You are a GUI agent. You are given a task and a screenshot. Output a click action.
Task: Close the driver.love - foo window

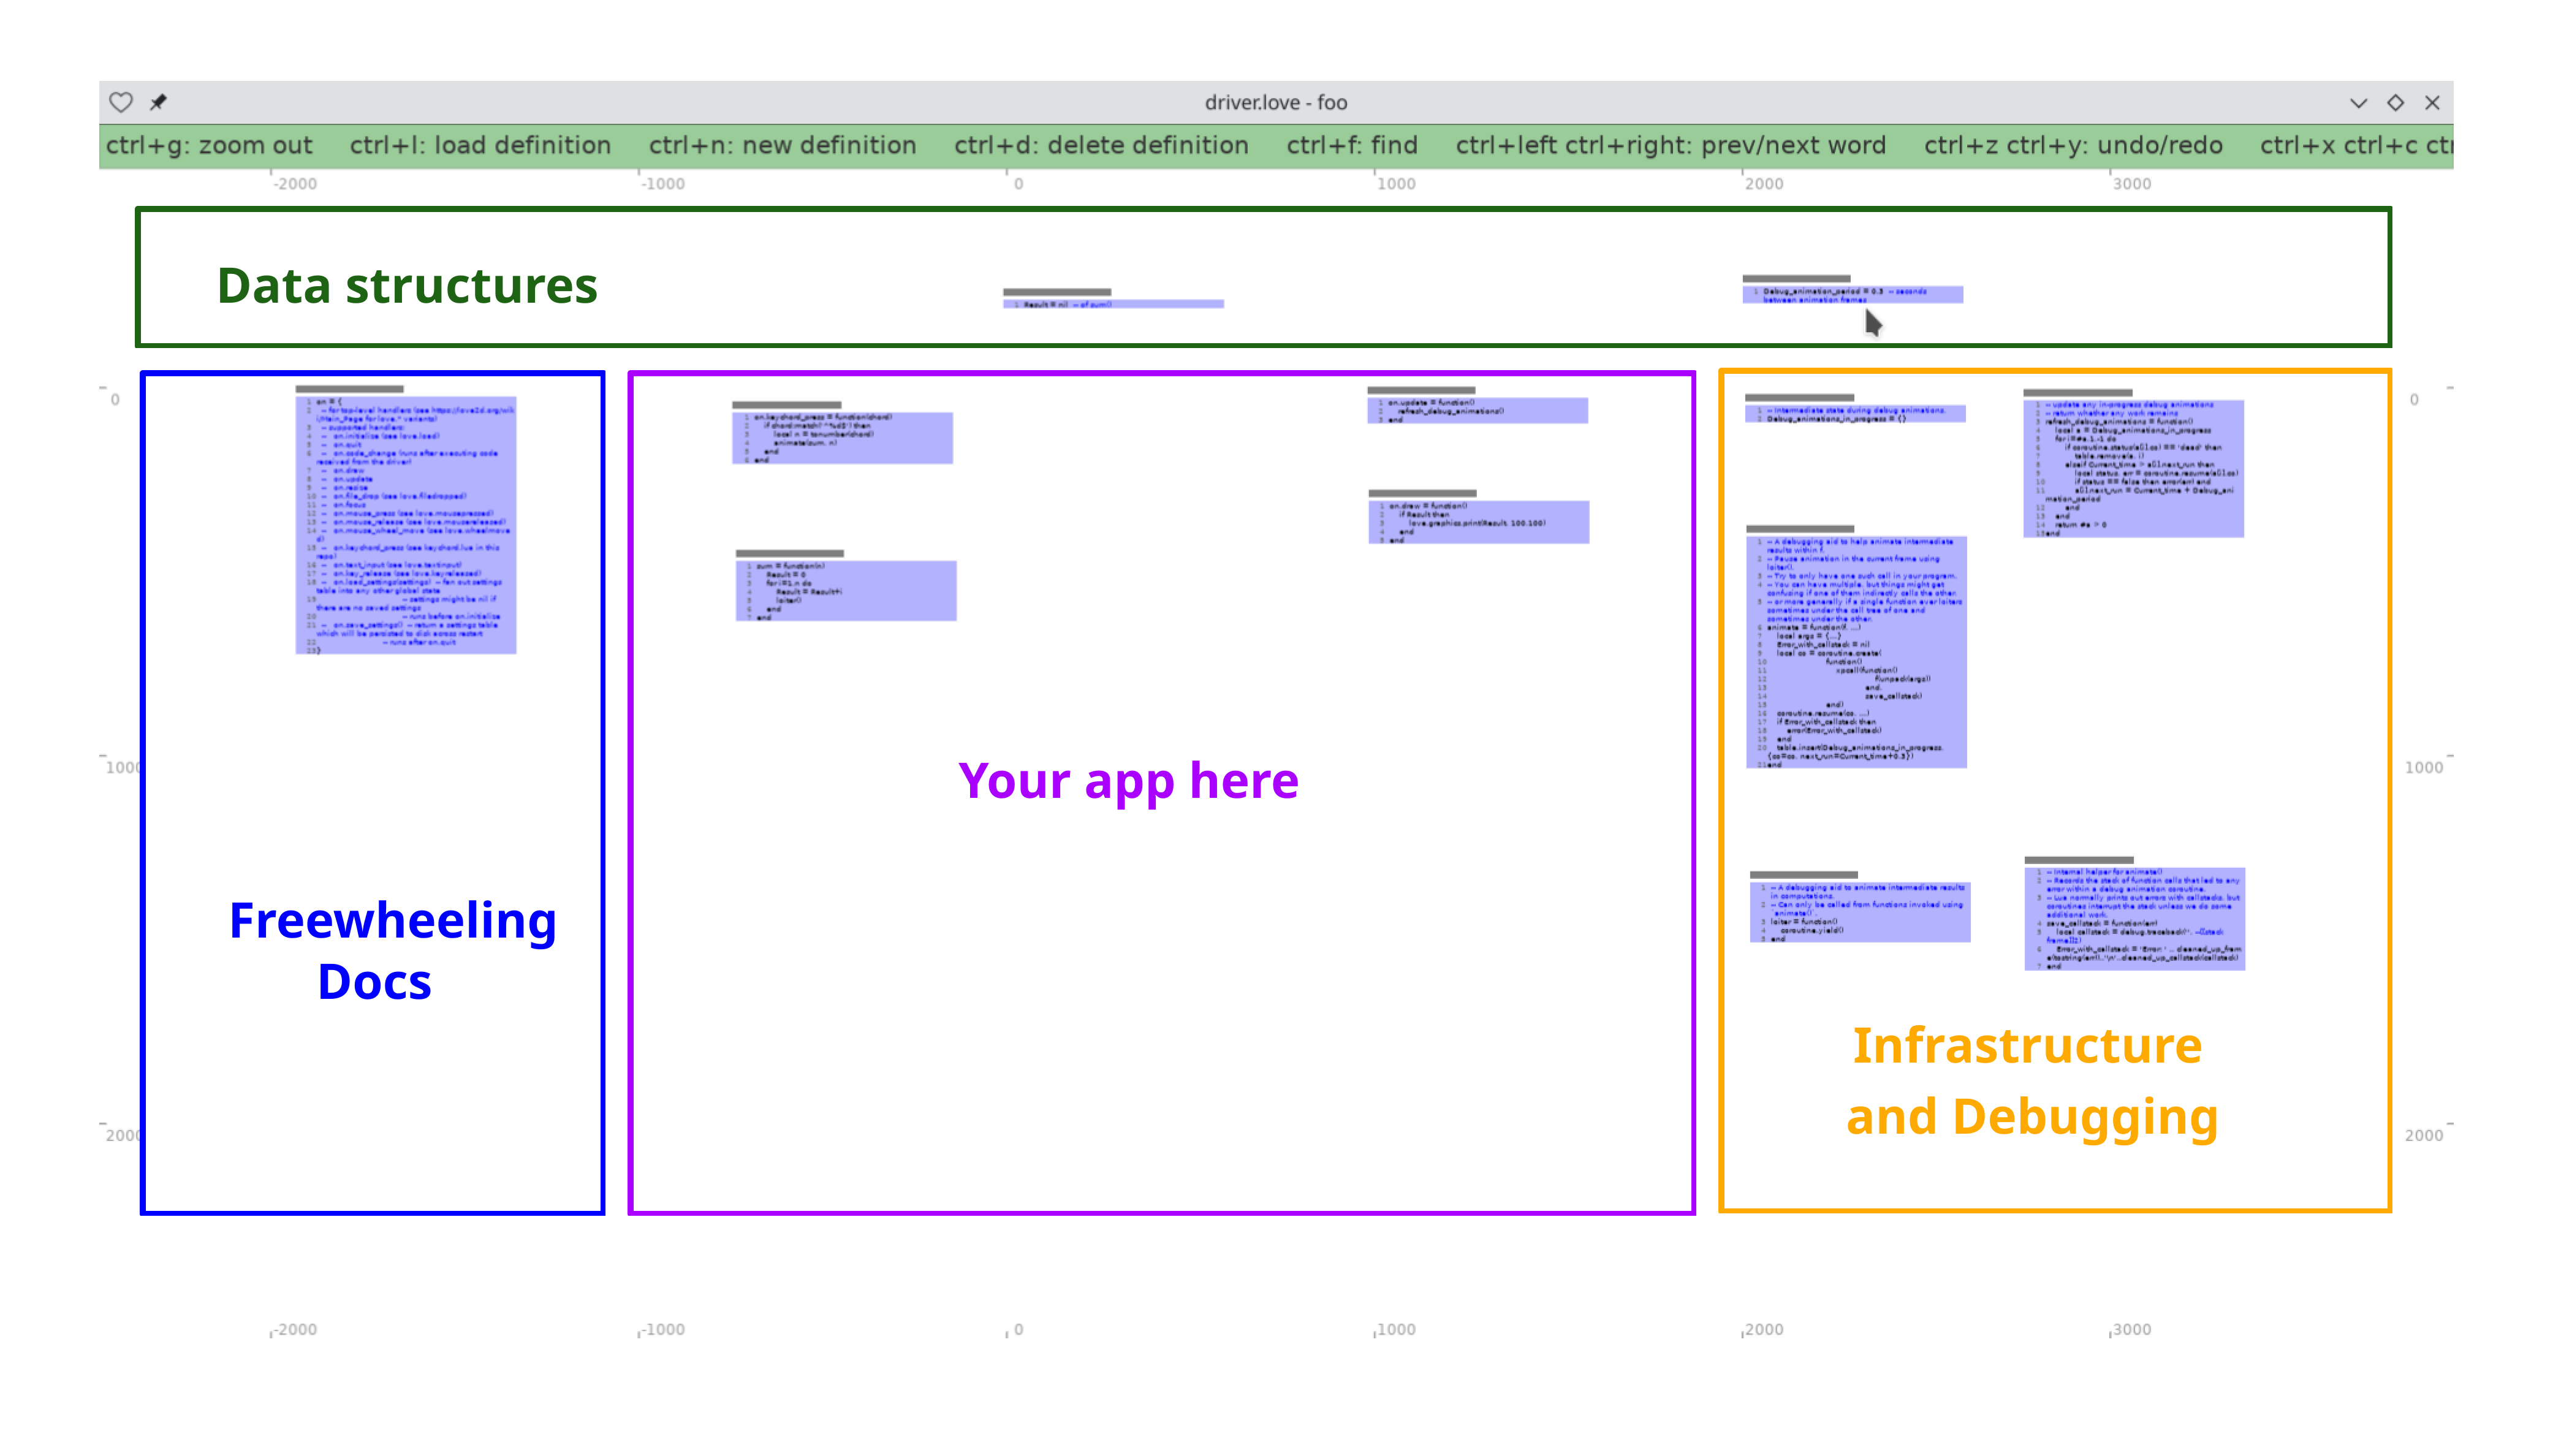(x=2432, y=102)
